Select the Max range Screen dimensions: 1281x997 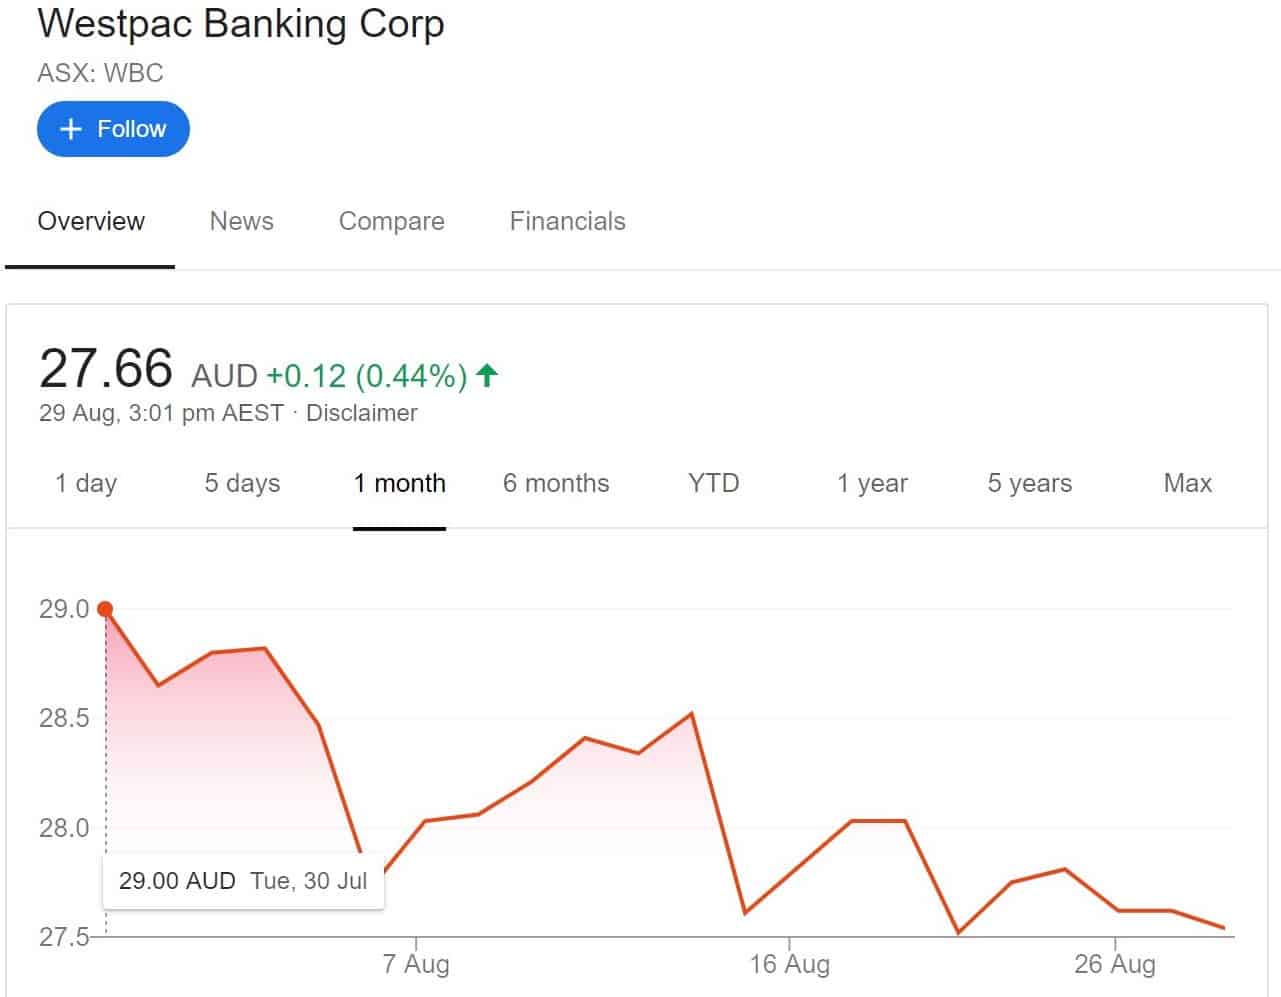(1187, 483)
